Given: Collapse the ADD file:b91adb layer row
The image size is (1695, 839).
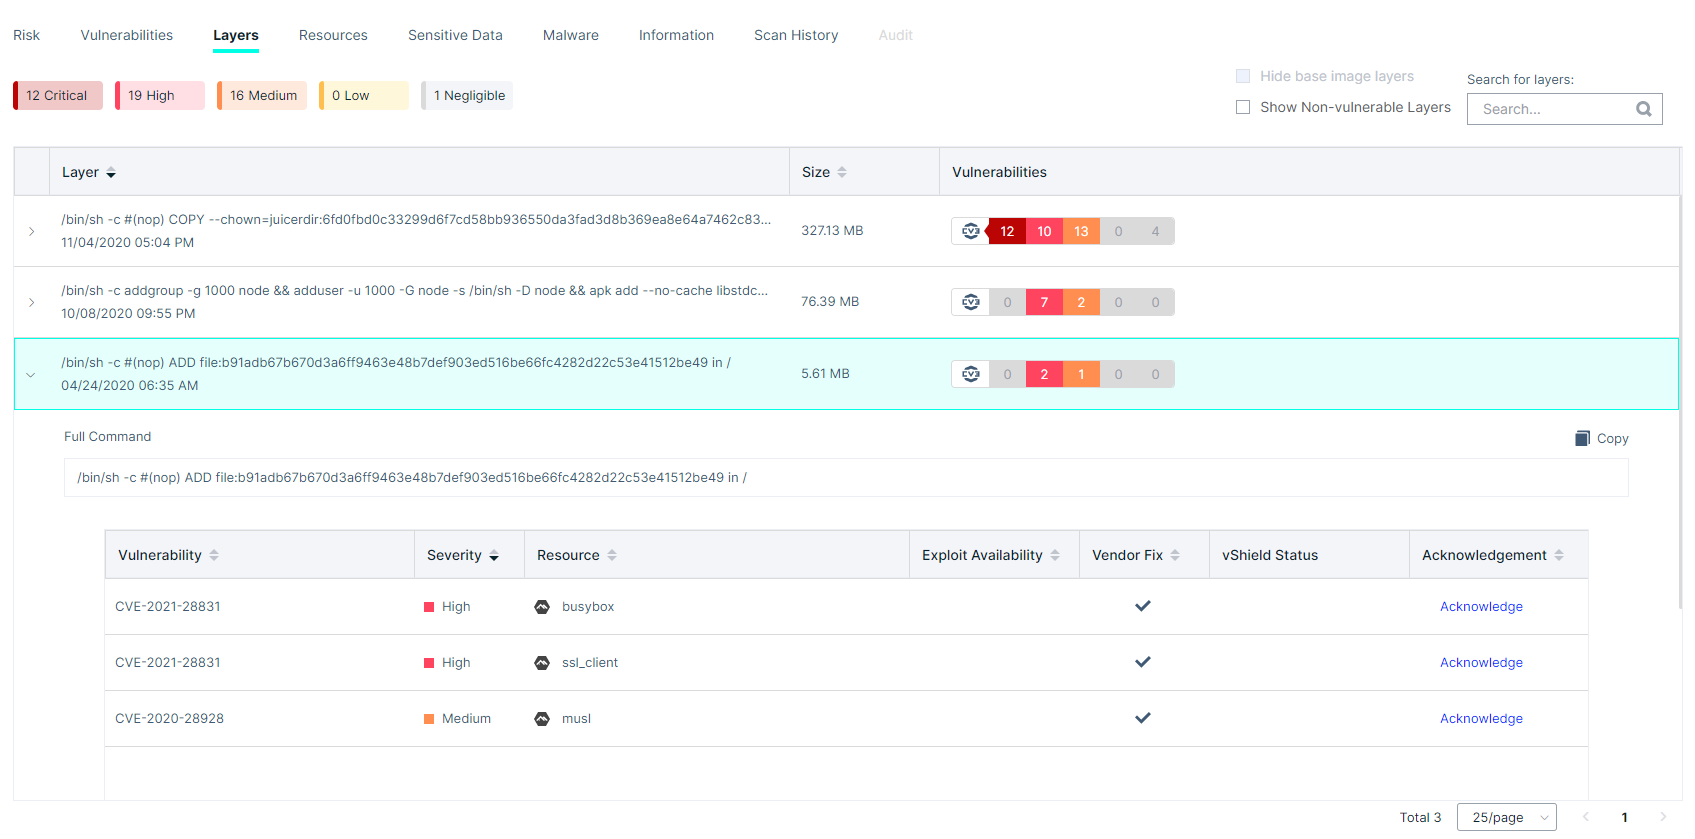Looking at the screenshot, I should click(x=31, y=375).
